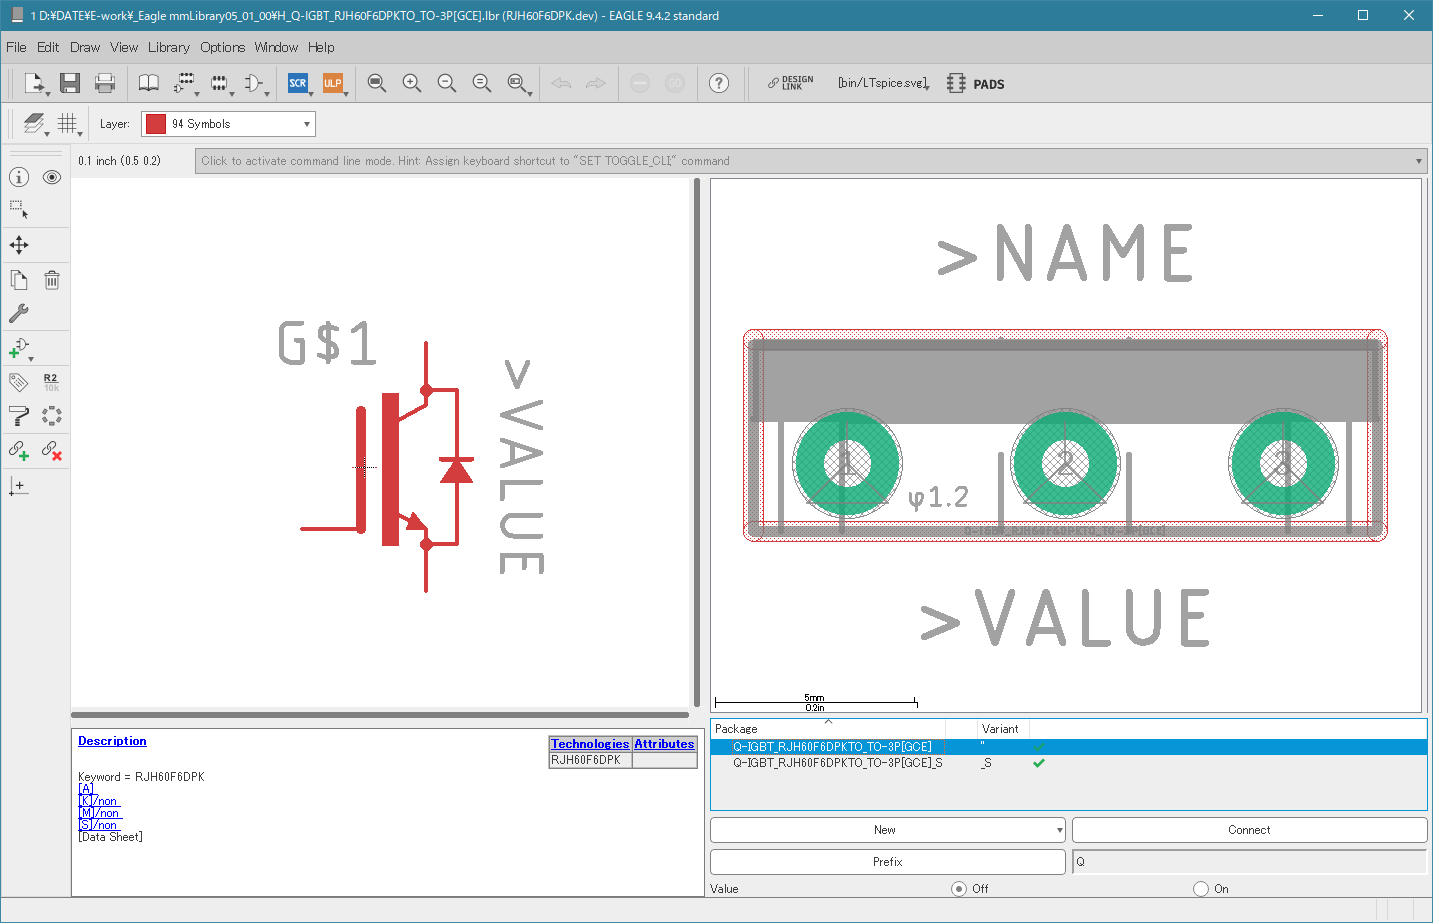Click the Prefix button
The image size is (1433, 923).
pos(887,862)
